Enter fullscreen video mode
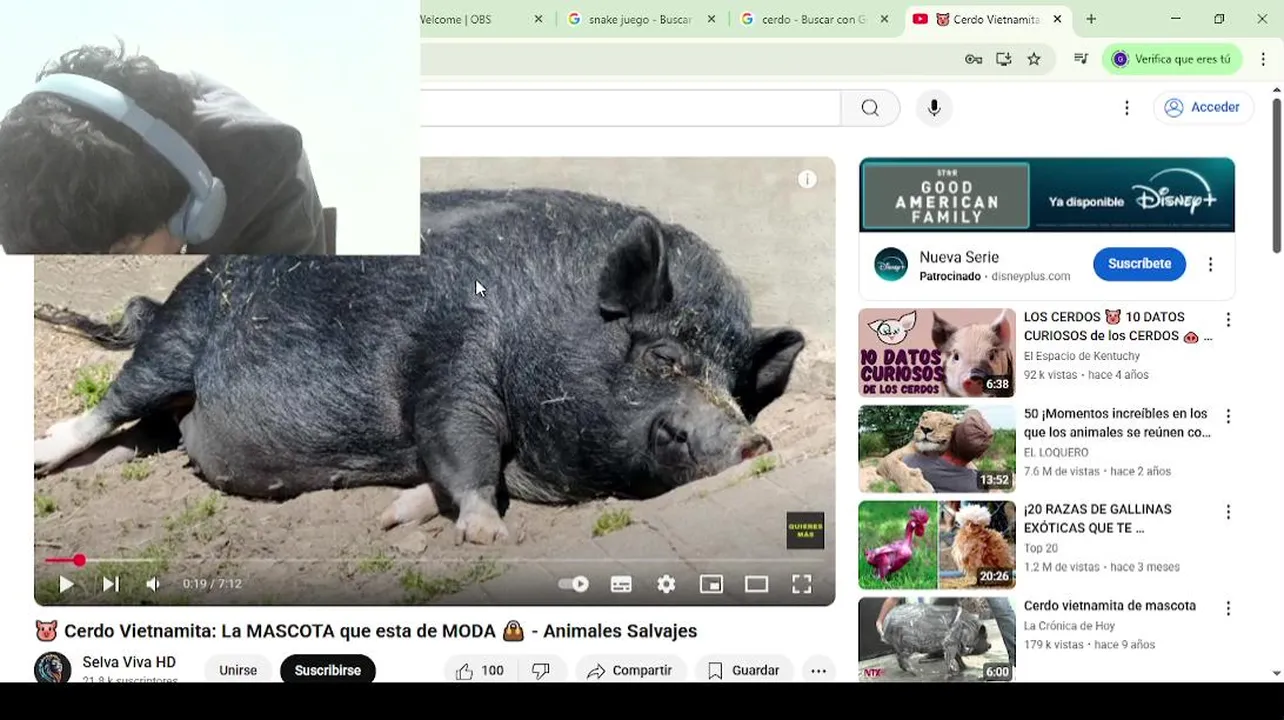 point(802,585)
